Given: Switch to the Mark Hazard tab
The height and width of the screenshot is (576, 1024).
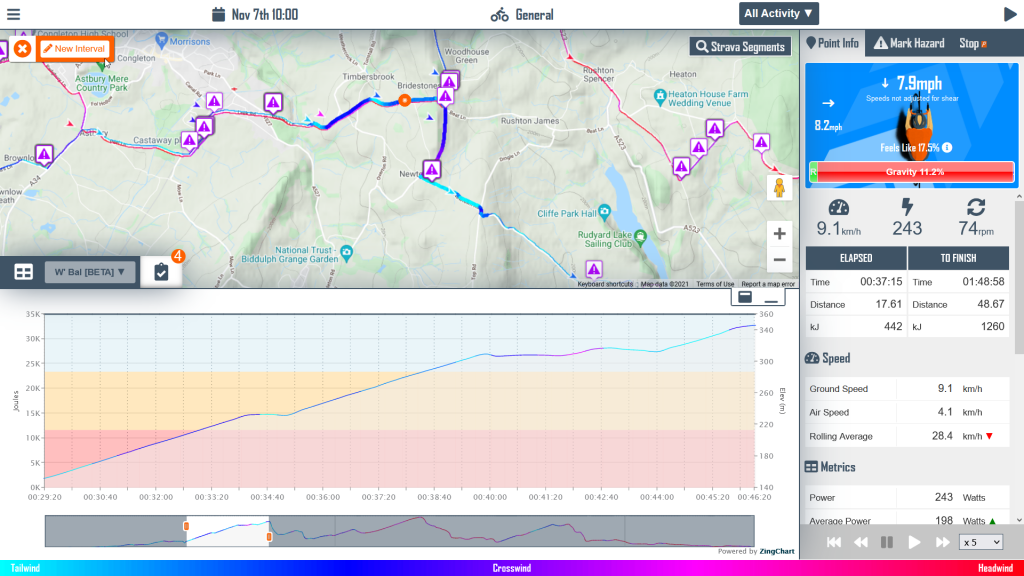Looking at the screenshot, I should click(908, 43).
